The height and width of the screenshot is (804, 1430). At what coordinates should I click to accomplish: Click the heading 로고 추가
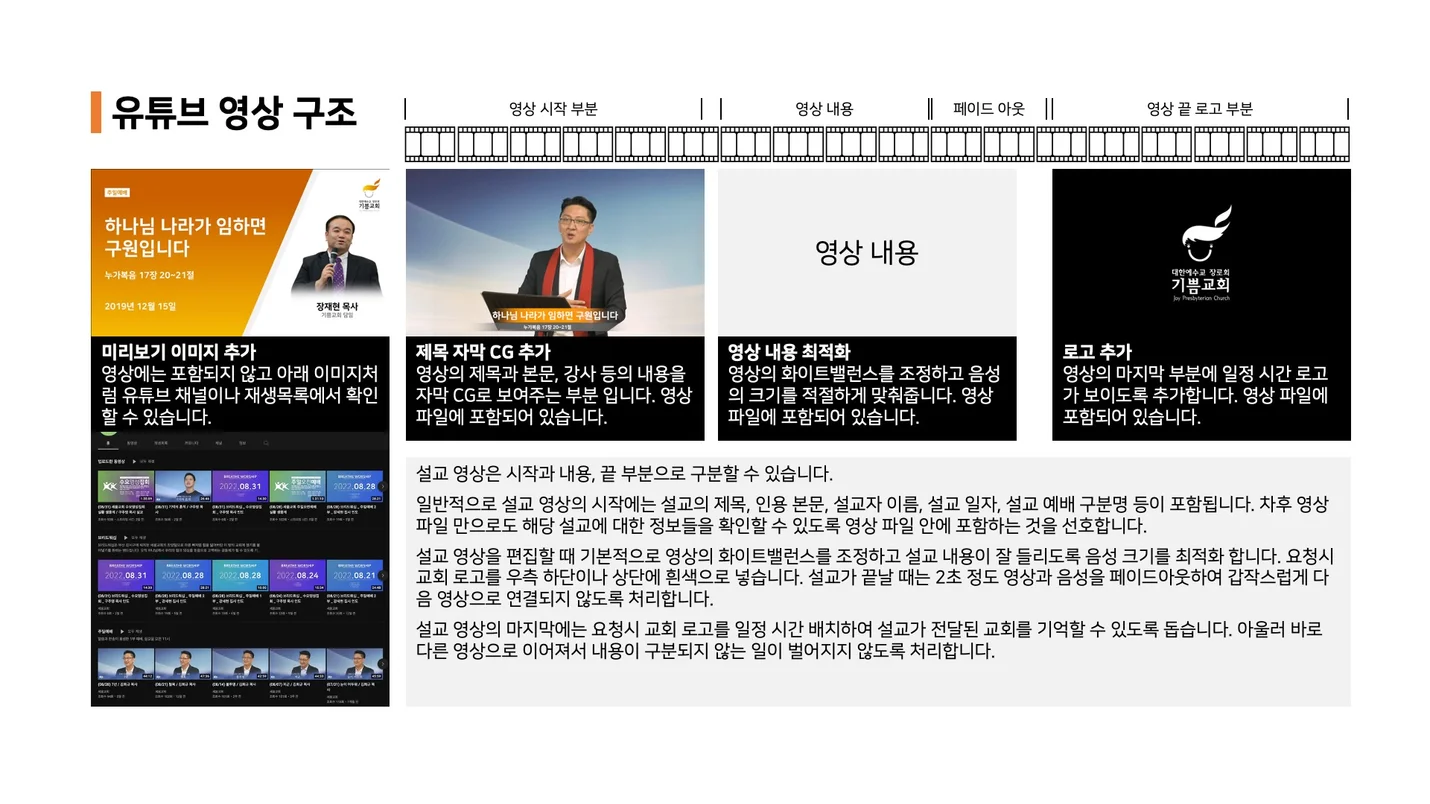[x=1097, y=352]
